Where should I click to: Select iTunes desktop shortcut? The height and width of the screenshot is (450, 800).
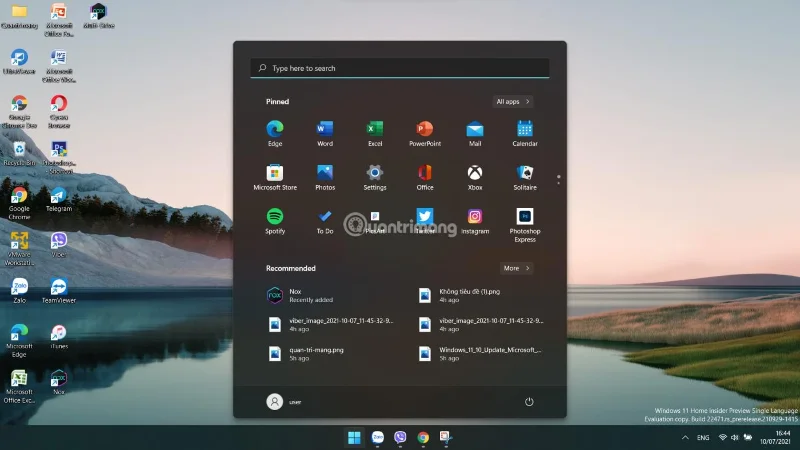(59, 336)
